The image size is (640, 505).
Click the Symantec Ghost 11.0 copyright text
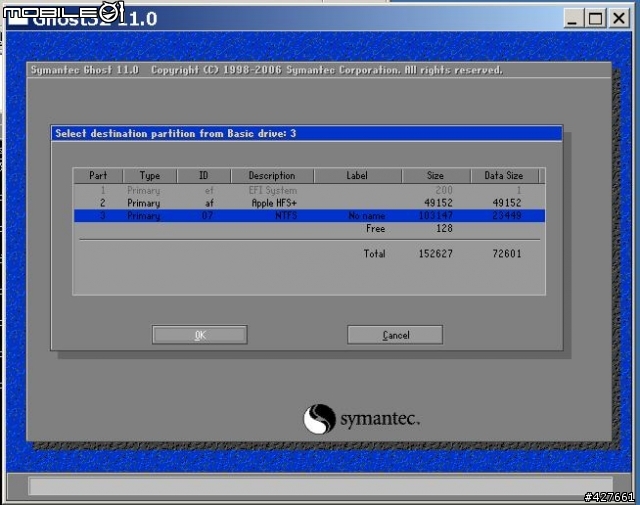coord(267,70)
